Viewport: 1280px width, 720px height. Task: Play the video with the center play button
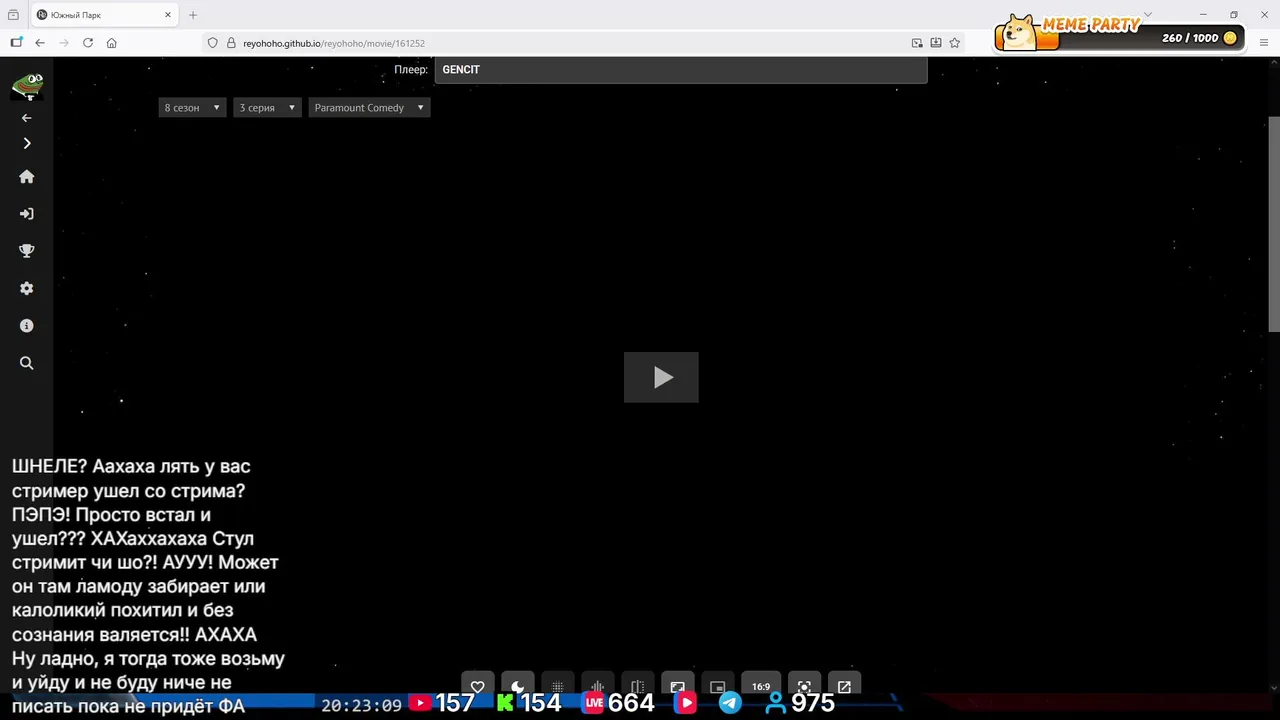click(x=661, y=377)
